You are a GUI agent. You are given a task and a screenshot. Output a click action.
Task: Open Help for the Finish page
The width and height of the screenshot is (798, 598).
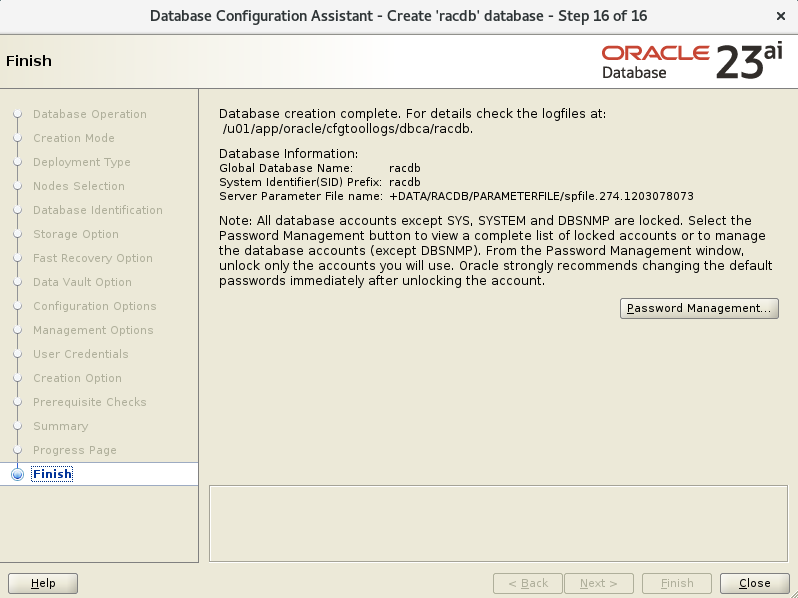pyautogui.click(x=43, y=583)
